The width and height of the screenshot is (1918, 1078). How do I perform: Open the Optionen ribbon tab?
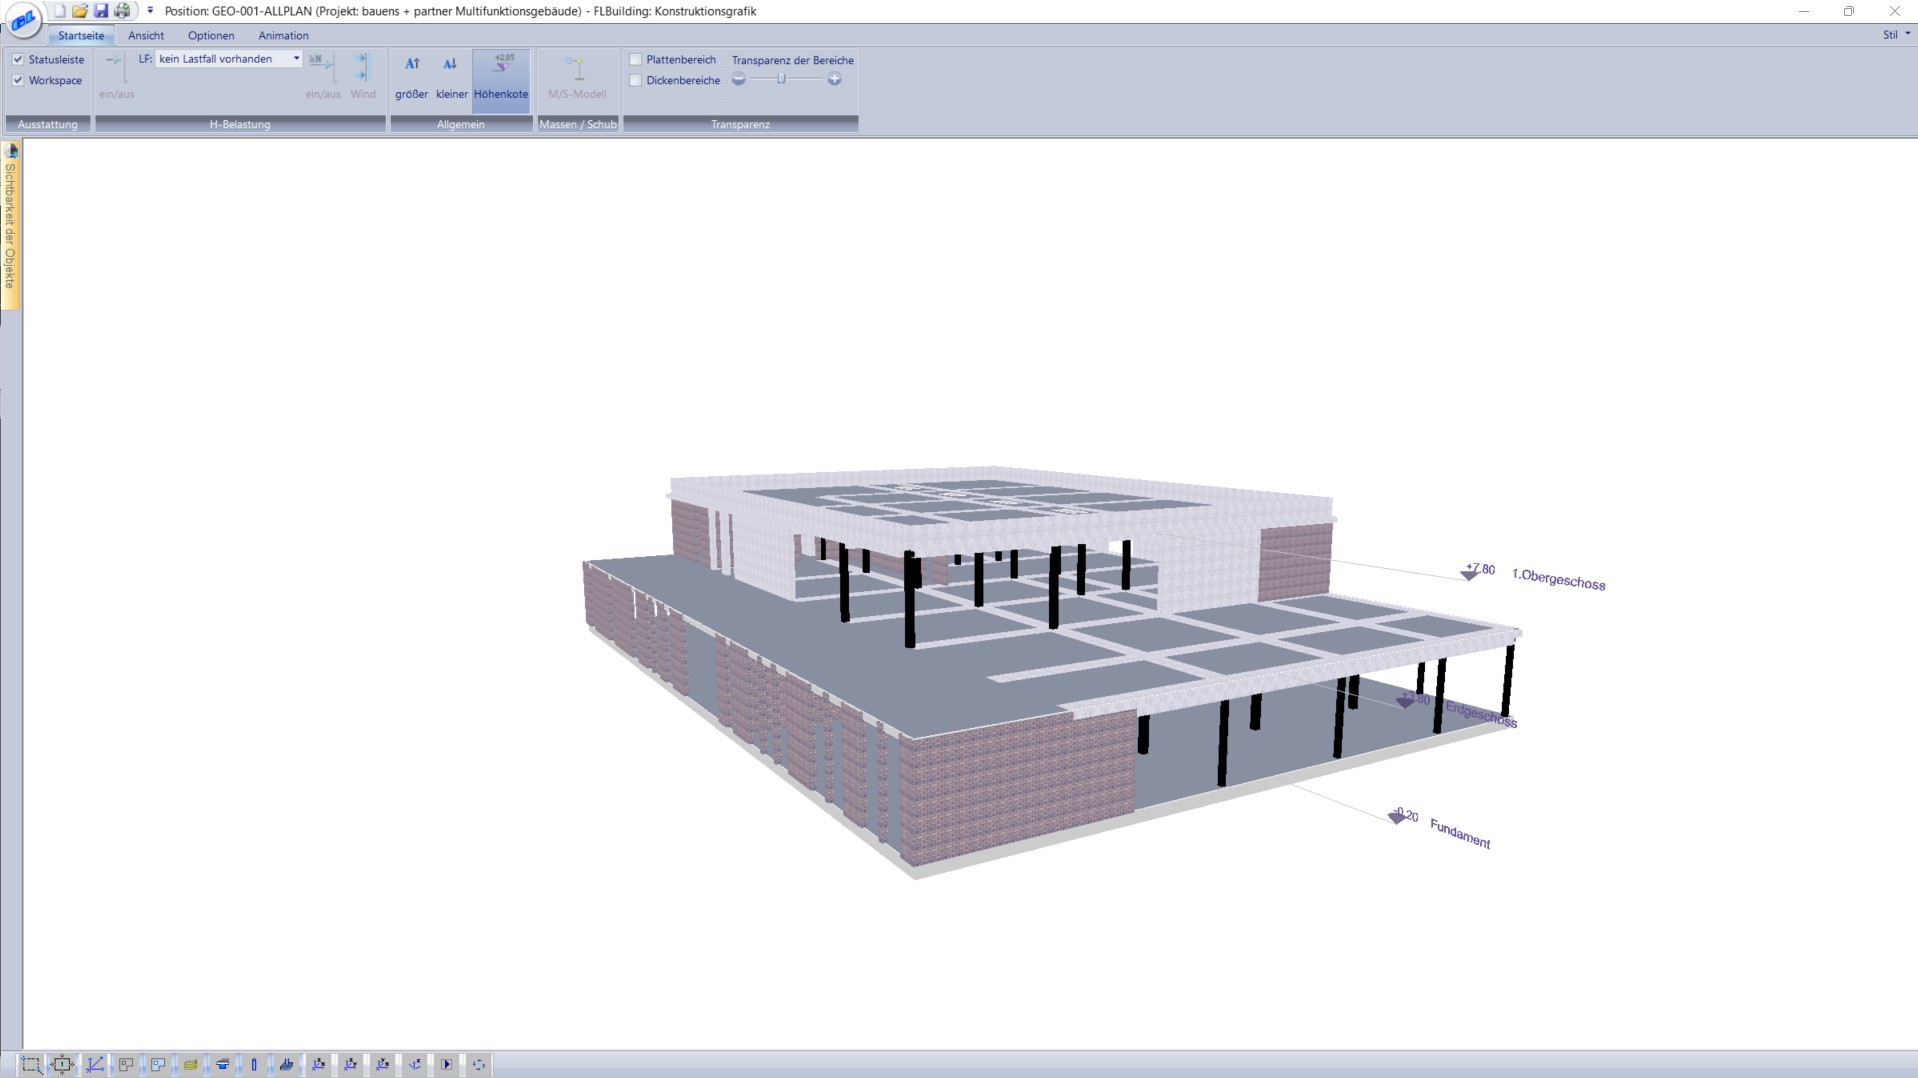(211, 35)
